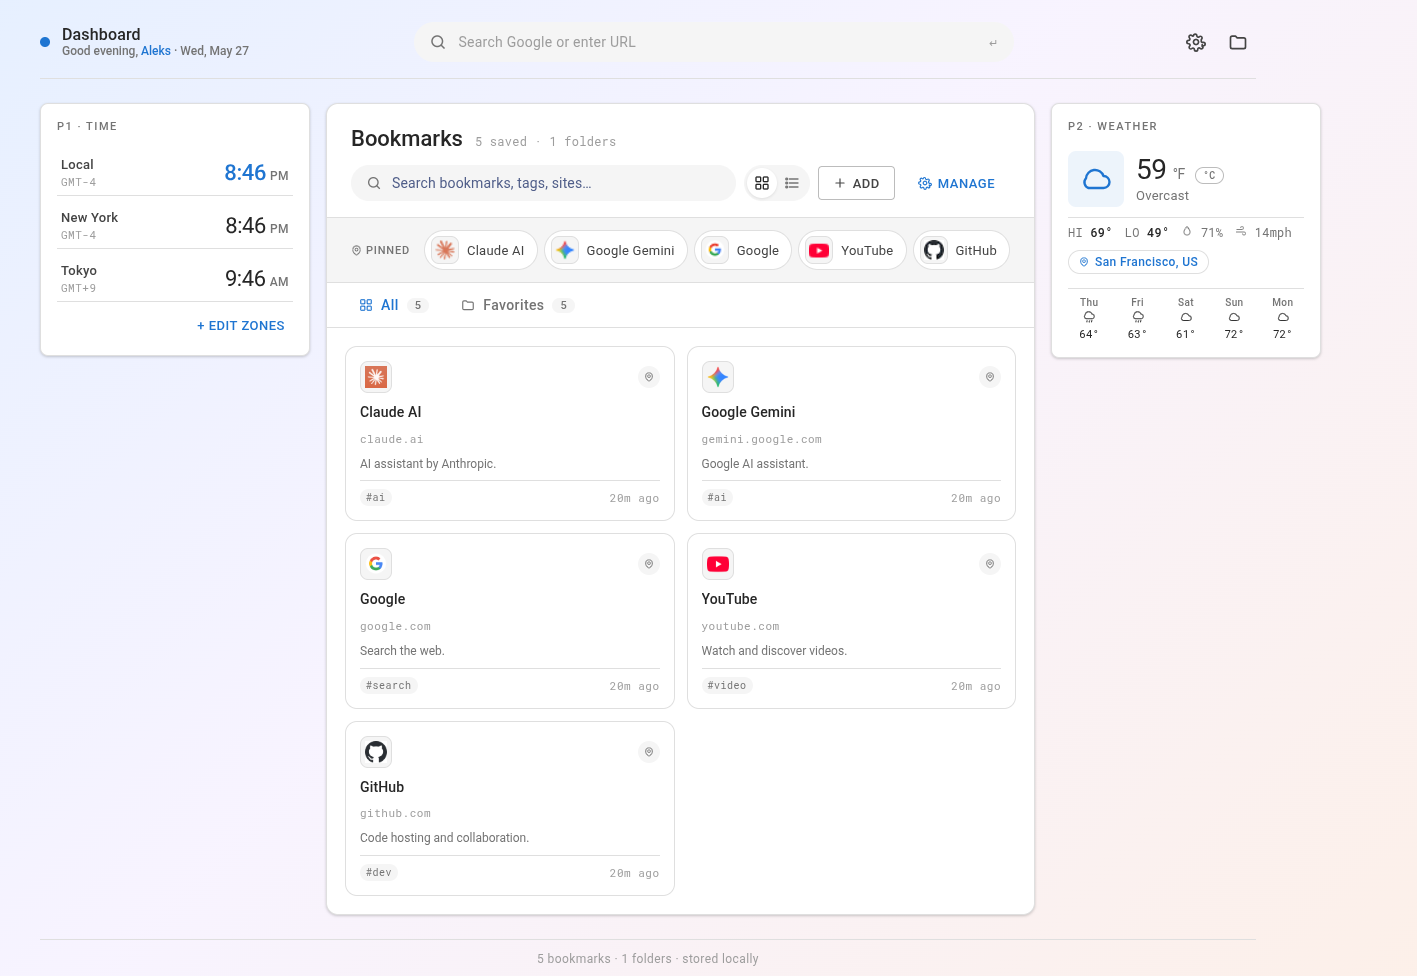
Task: Open the folder icon in header
Action: point(1238,42)
